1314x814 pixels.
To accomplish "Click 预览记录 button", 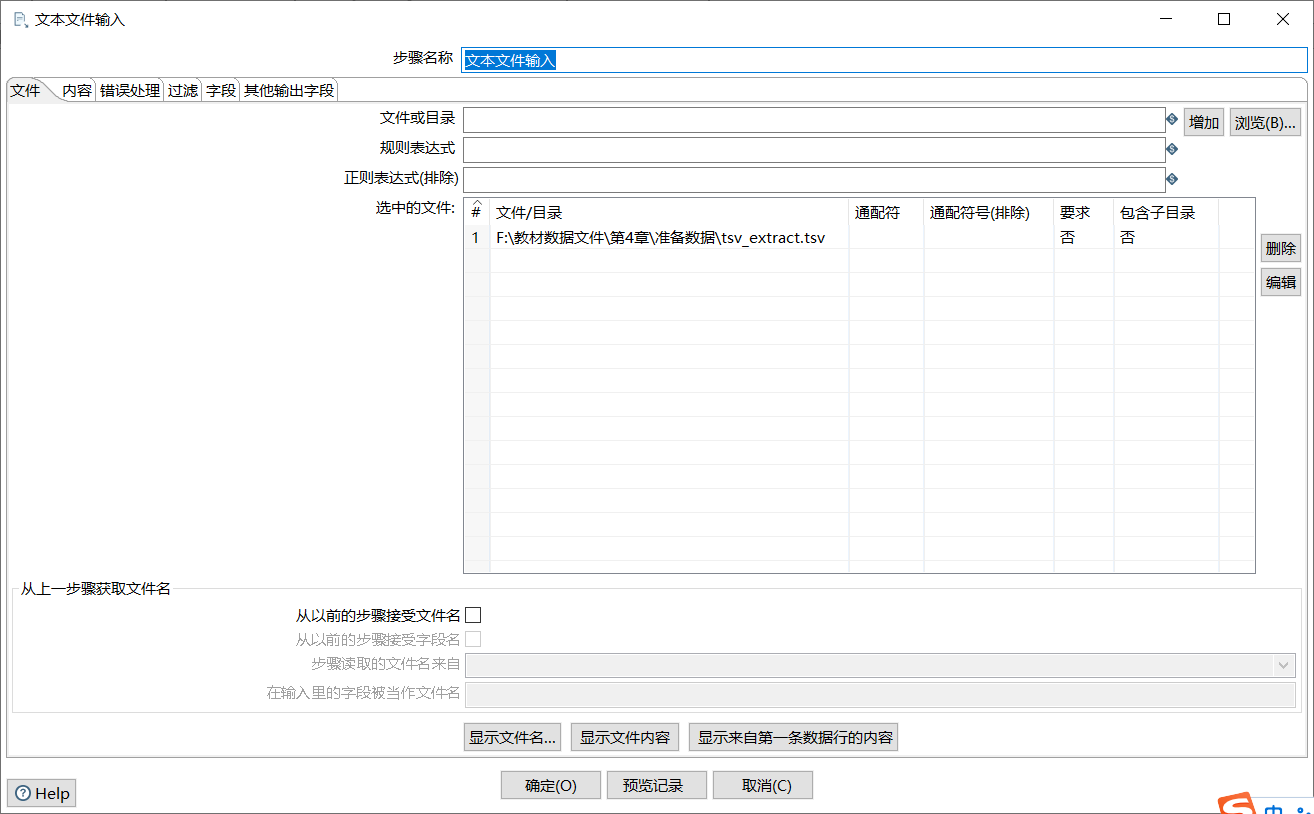I will [657, 785].
